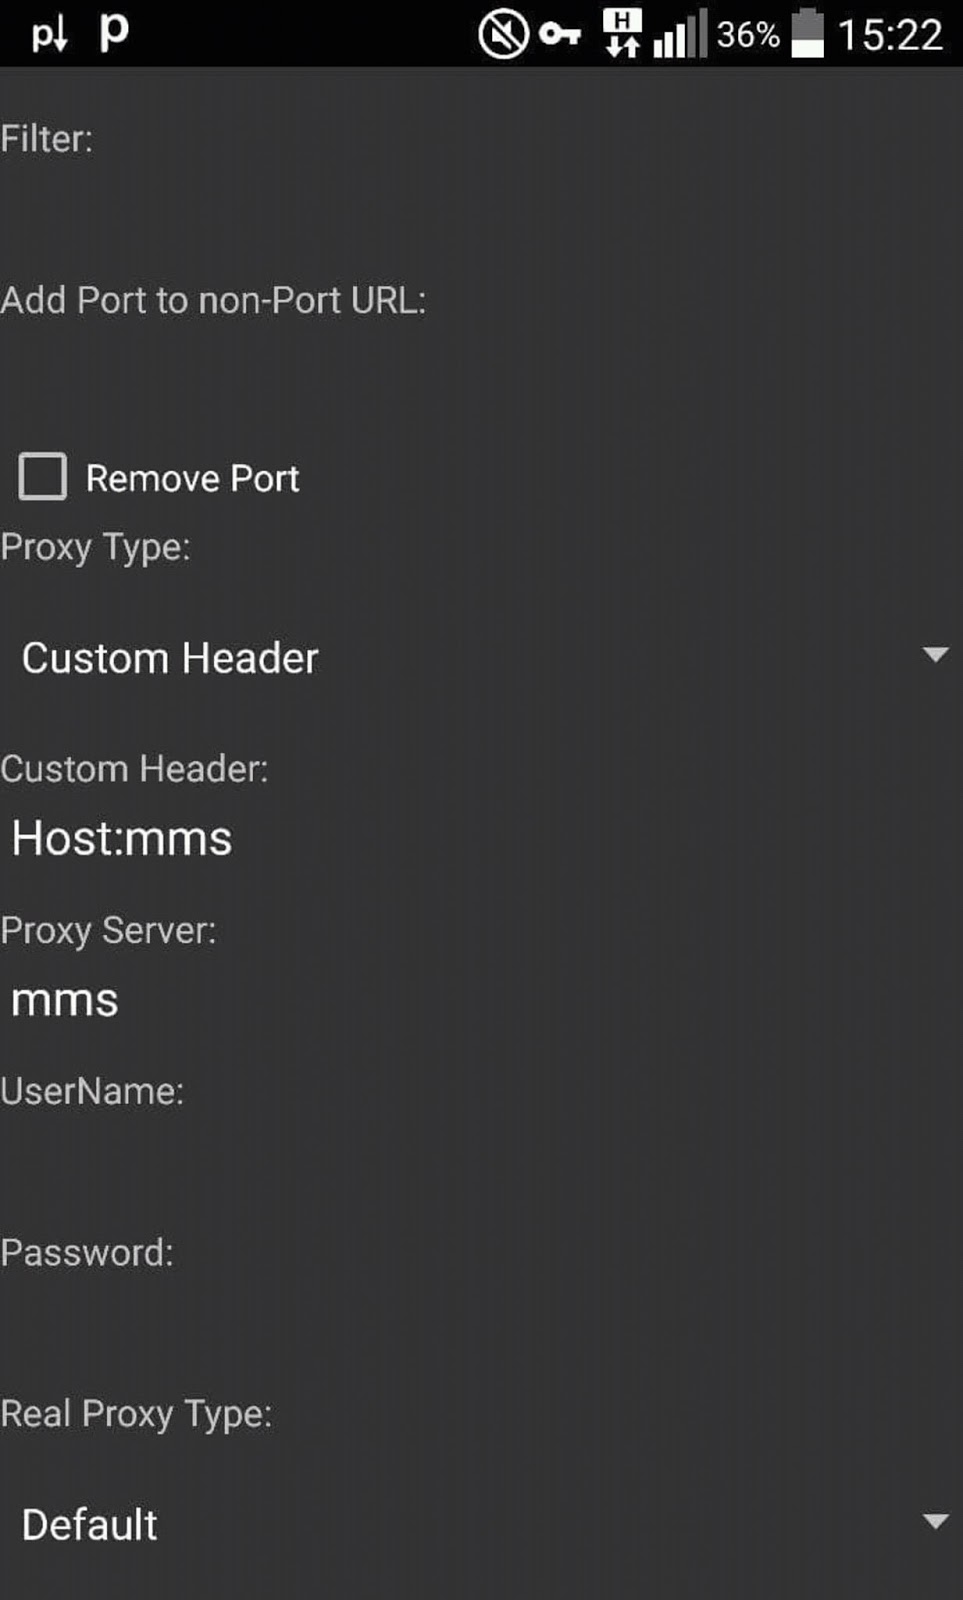Image resolution: width=963 pixels, height=1600 pixels.
Task: Tap the Psiphon download icon in status bar
Action: (x=49, y=36)
